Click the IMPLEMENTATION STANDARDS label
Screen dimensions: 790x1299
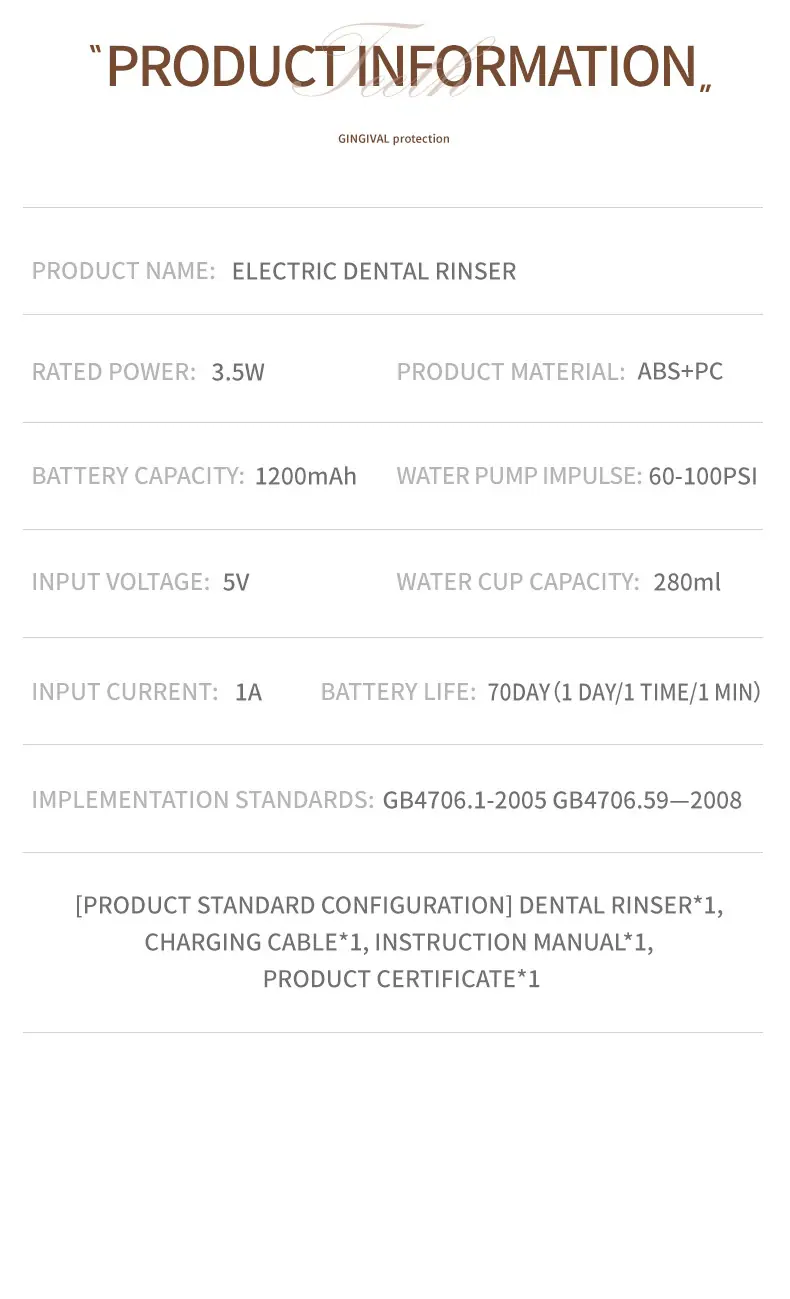point(203,800)
